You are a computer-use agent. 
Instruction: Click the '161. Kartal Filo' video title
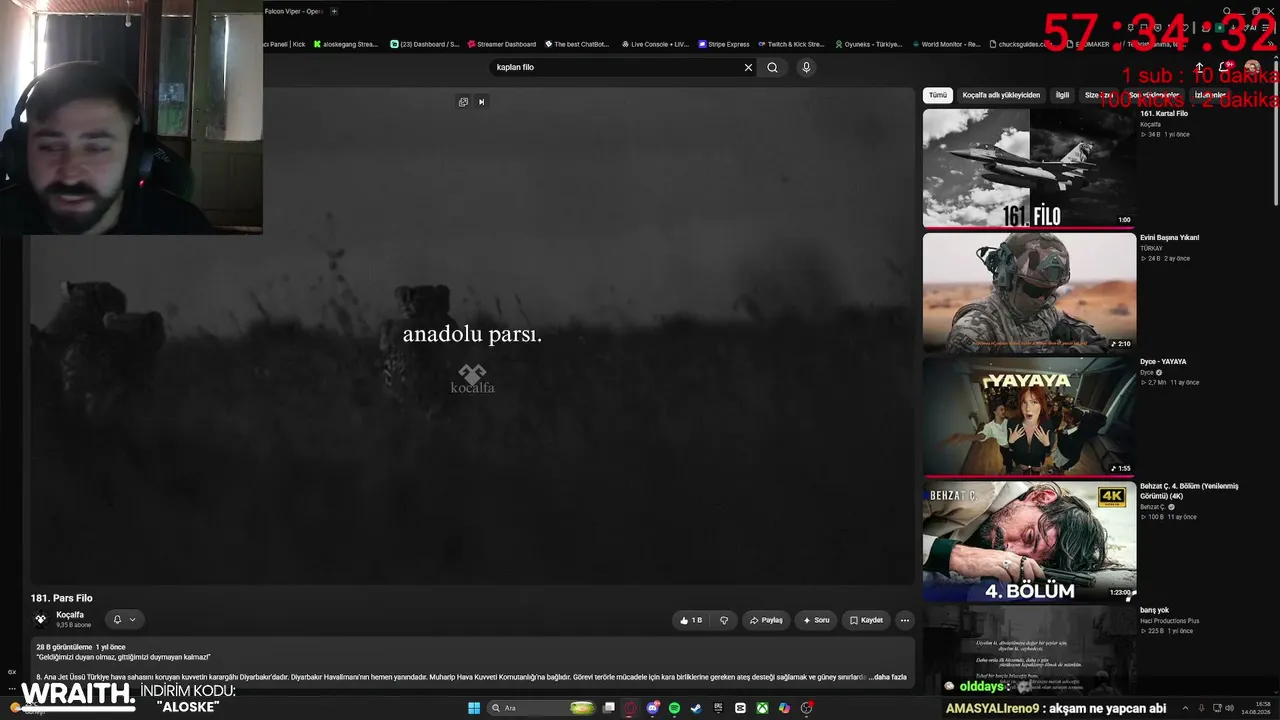tap(1164, 113)
